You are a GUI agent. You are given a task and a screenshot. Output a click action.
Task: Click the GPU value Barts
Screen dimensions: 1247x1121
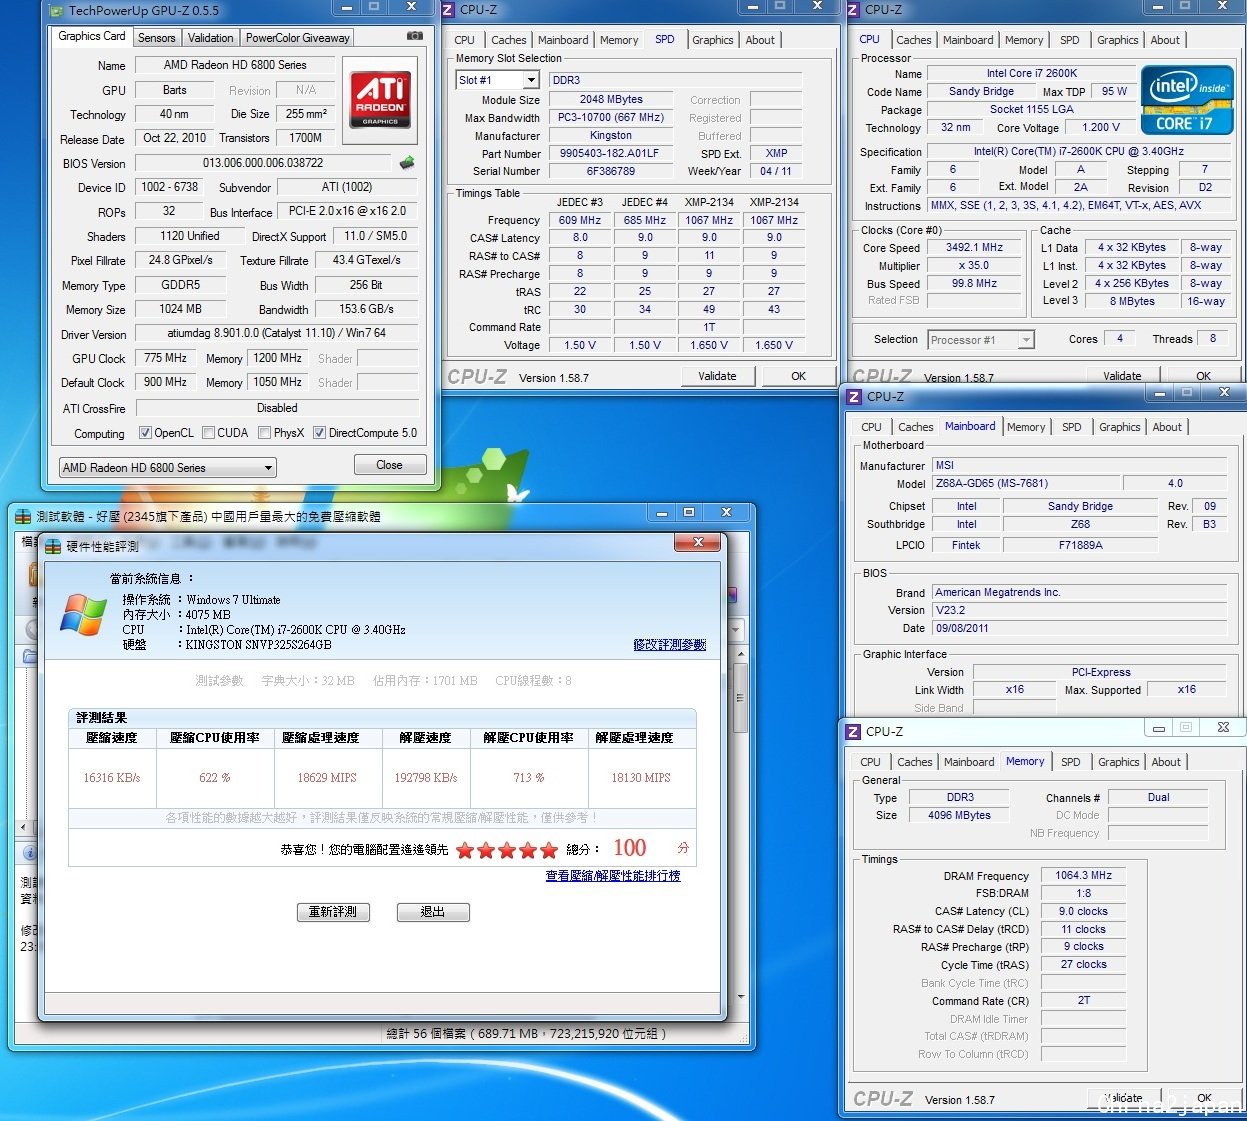pos(175,90)
